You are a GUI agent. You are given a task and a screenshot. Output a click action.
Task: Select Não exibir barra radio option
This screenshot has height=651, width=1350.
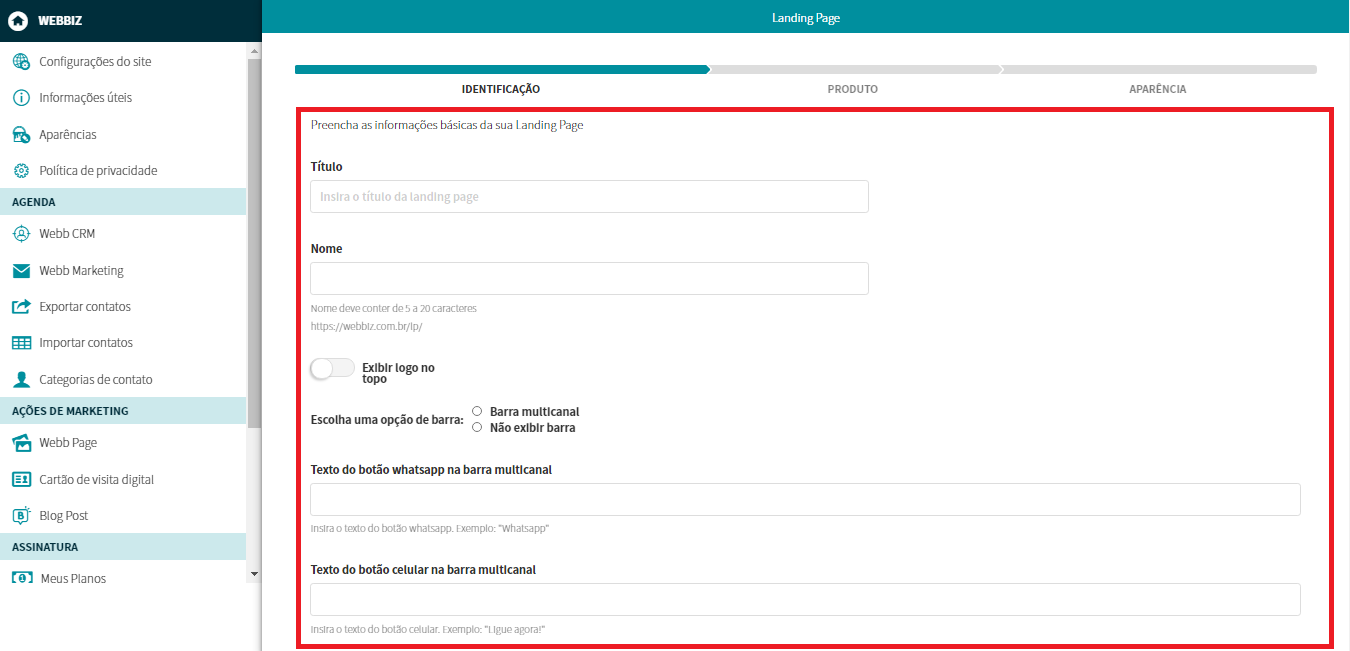coord(477,427)
